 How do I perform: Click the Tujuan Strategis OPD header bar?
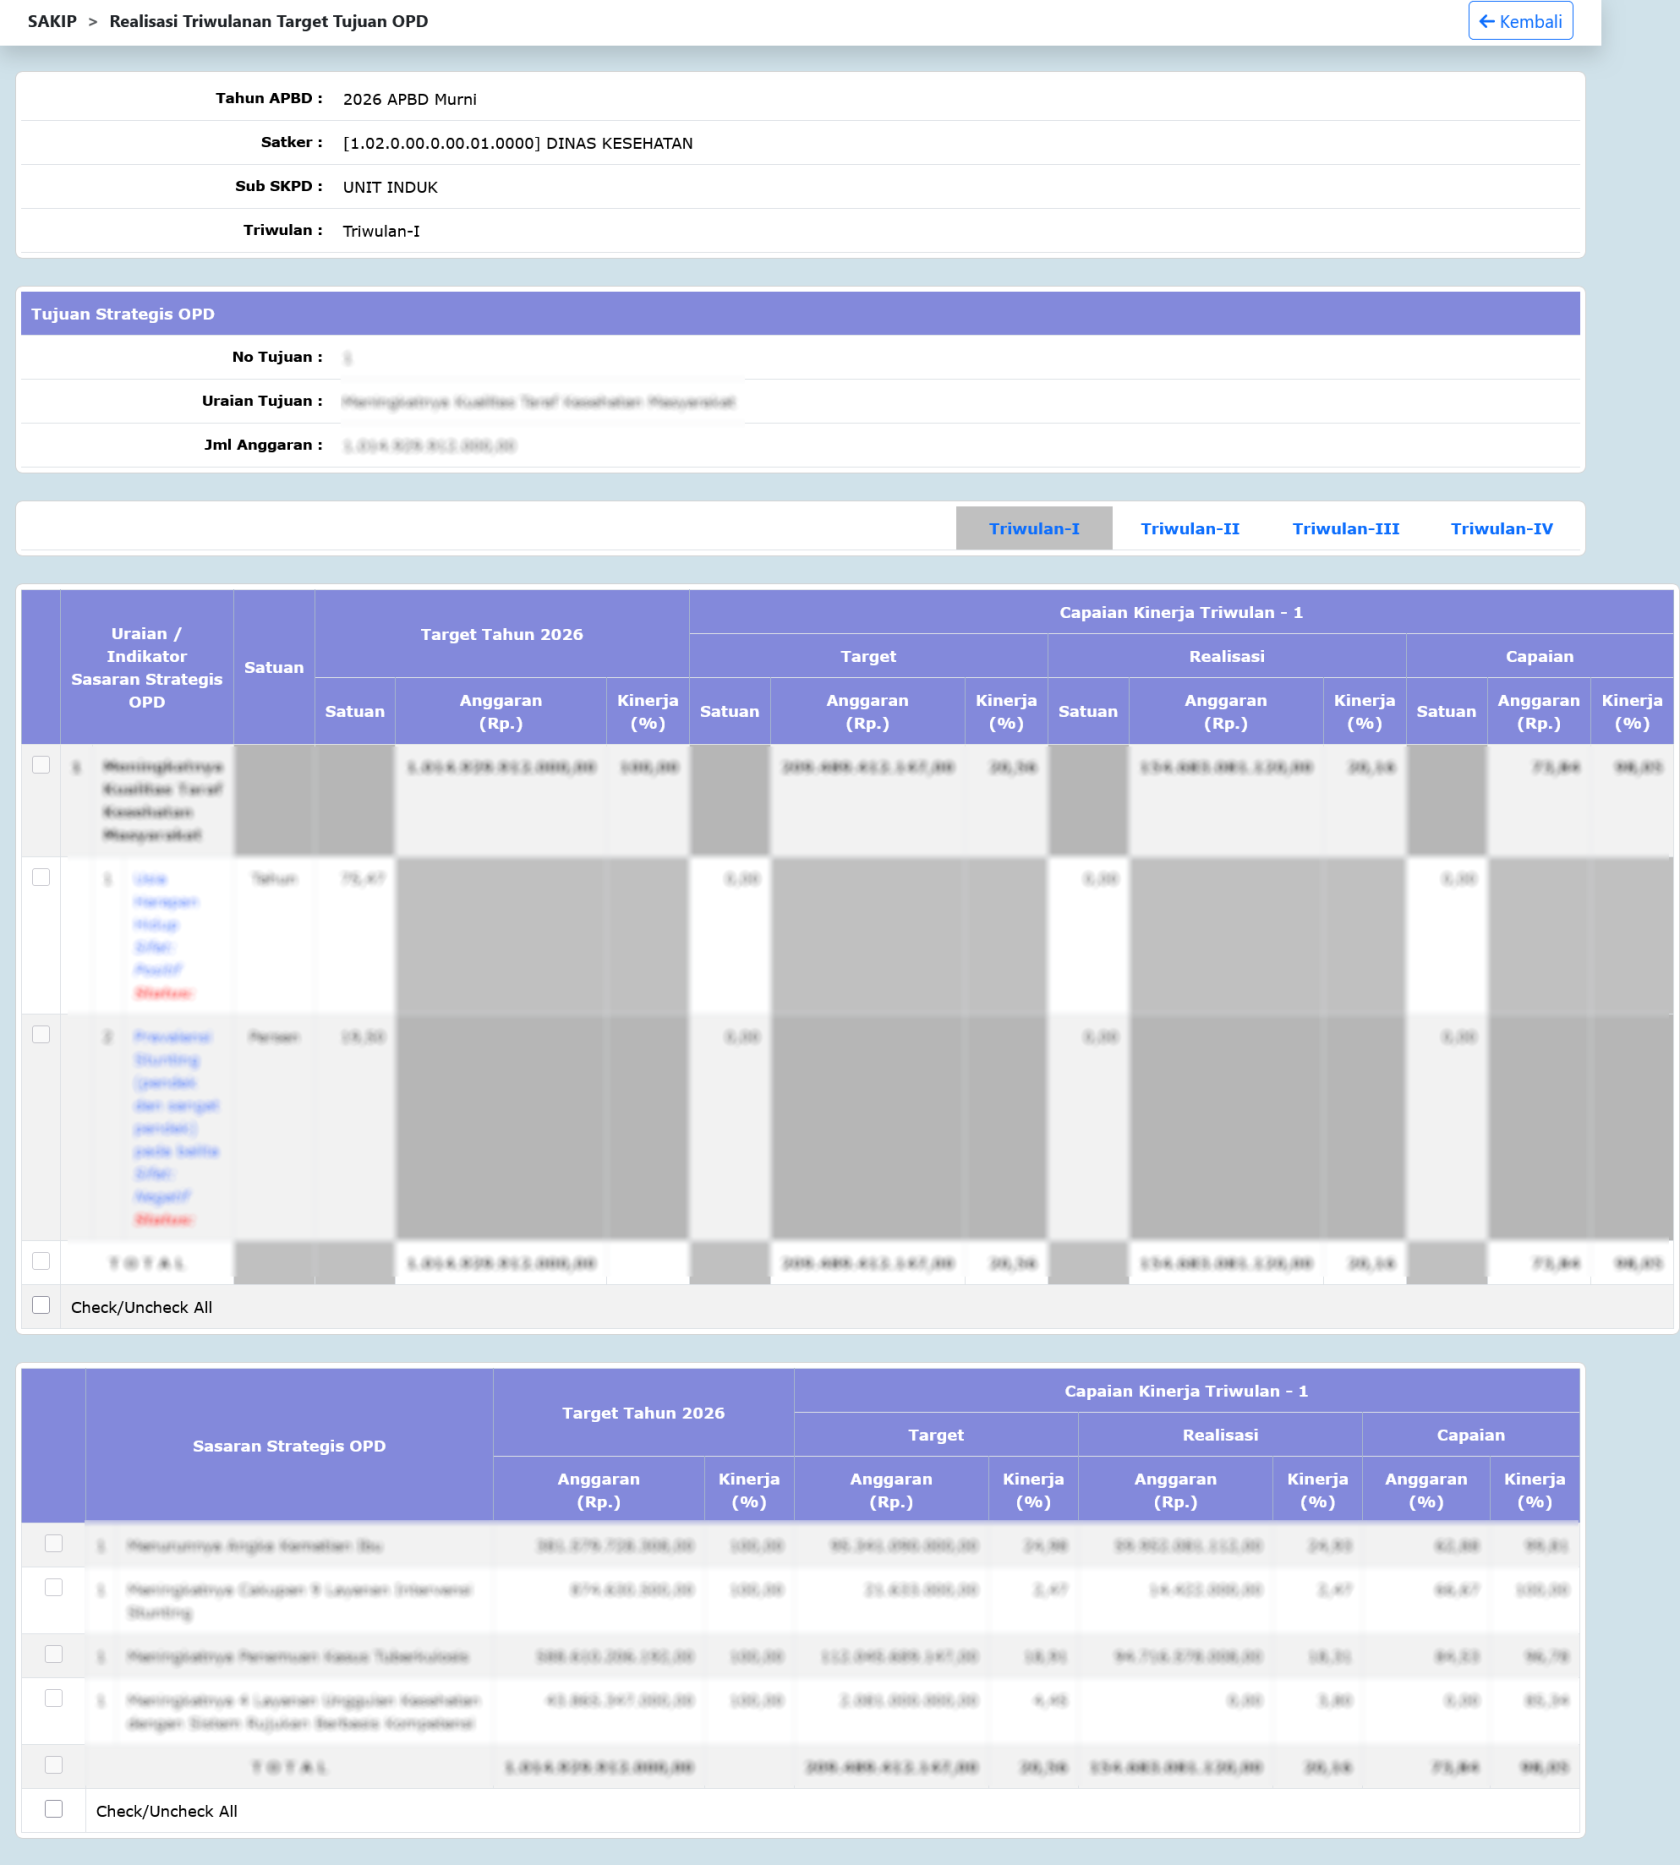[800, 314]
